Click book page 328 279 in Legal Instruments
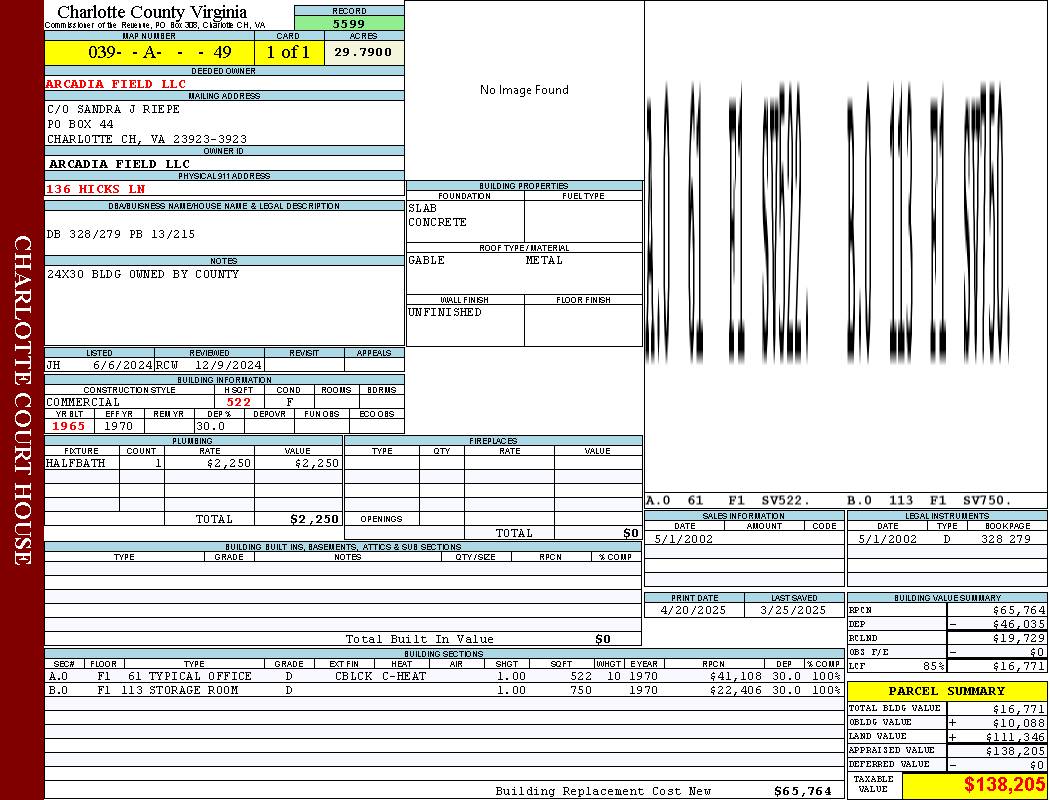The image size is (1050, 800). coord(1005,539)
